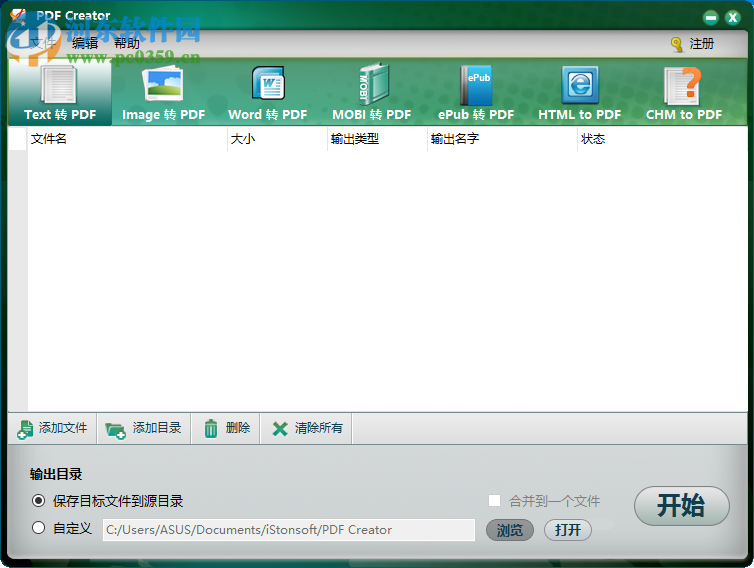Click the 清除所有 clear all button
The height and width of the screenshot is (568, 754).
306,428
